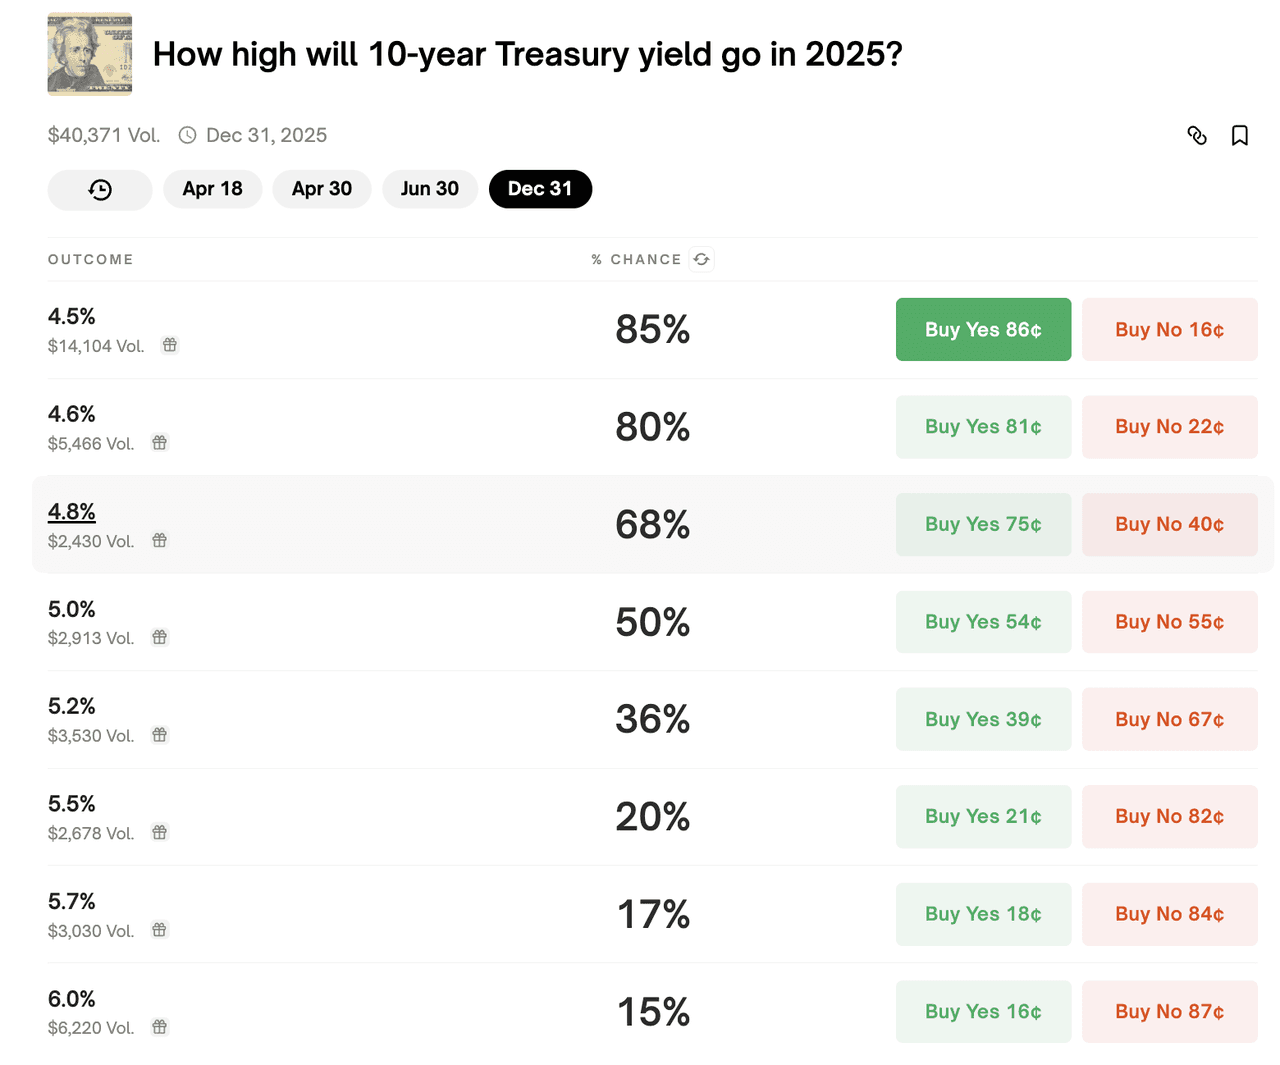Screen dimensions: 1280x1065
Task: Click Buy Yes 86¢ for 4.5%
Action: [983, 329]
